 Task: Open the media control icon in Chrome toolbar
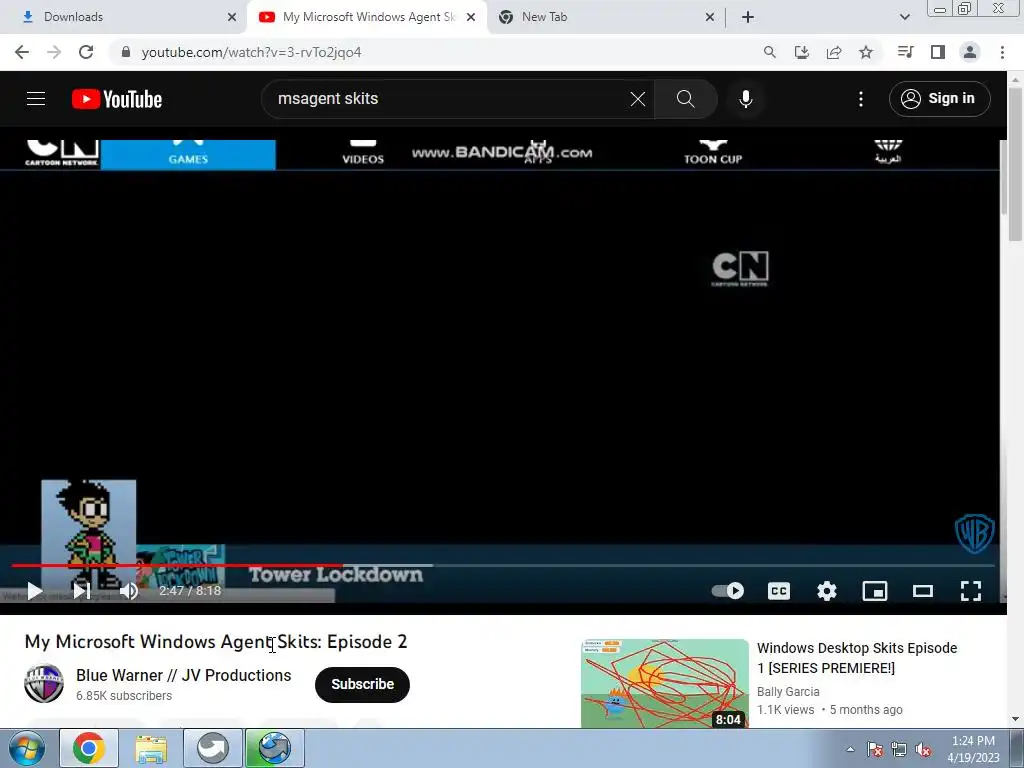tap(905, 52)
